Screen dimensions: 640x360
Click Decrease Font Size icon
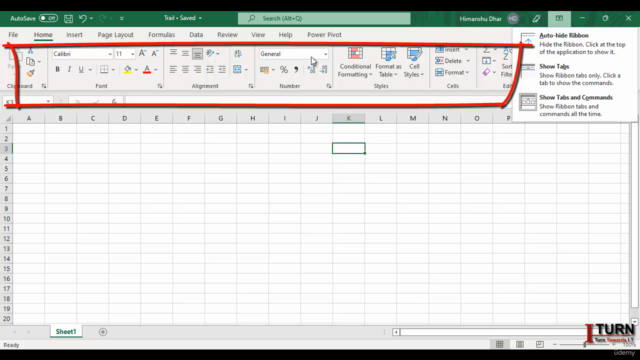pyautogui.click(x=155, y=53)
